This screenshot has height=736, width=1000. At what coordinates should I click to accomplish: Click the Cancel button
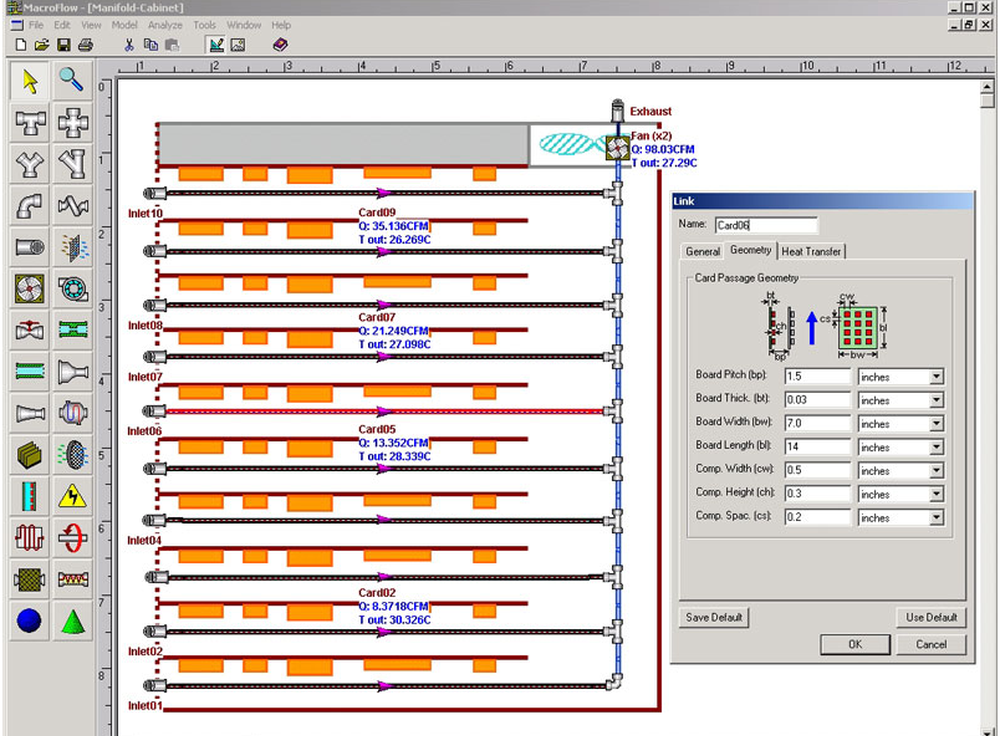tap(931, 644)
